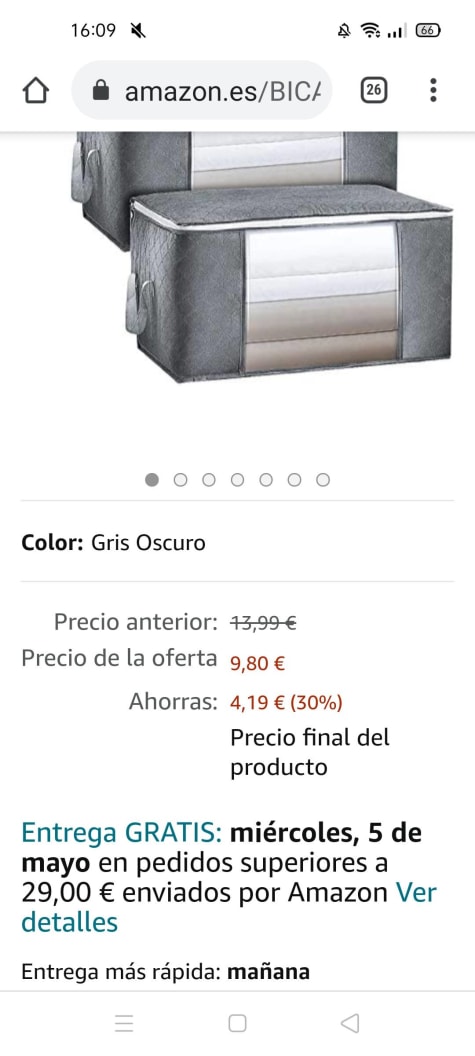Viewport: 475px width, 1056px height.
Task: Tap the battery indicator in status bar
Action: pyautogui.click(x=429, y=30)
